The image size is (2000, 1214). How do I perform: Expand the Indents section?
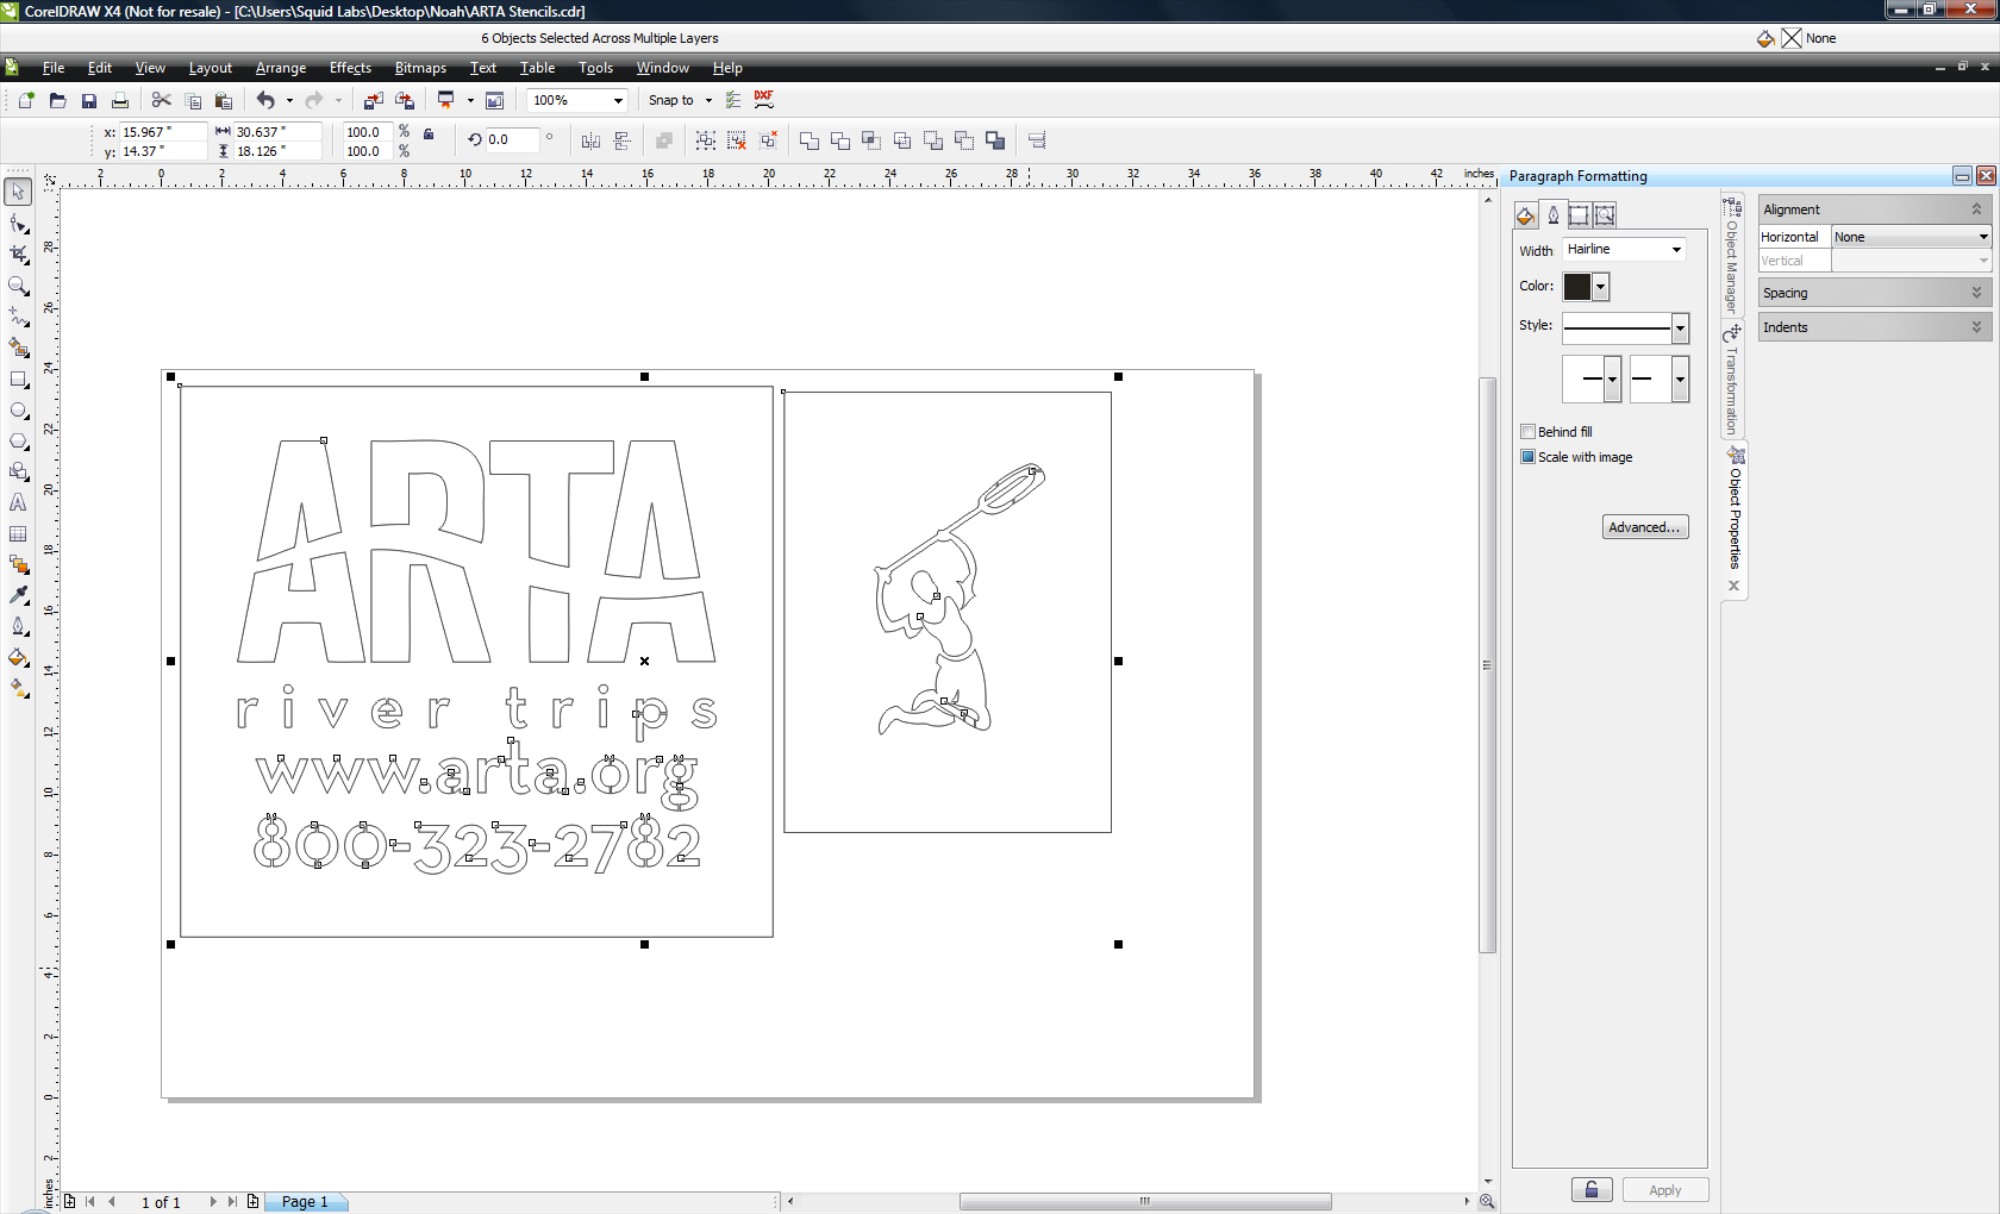[1976, 327]
